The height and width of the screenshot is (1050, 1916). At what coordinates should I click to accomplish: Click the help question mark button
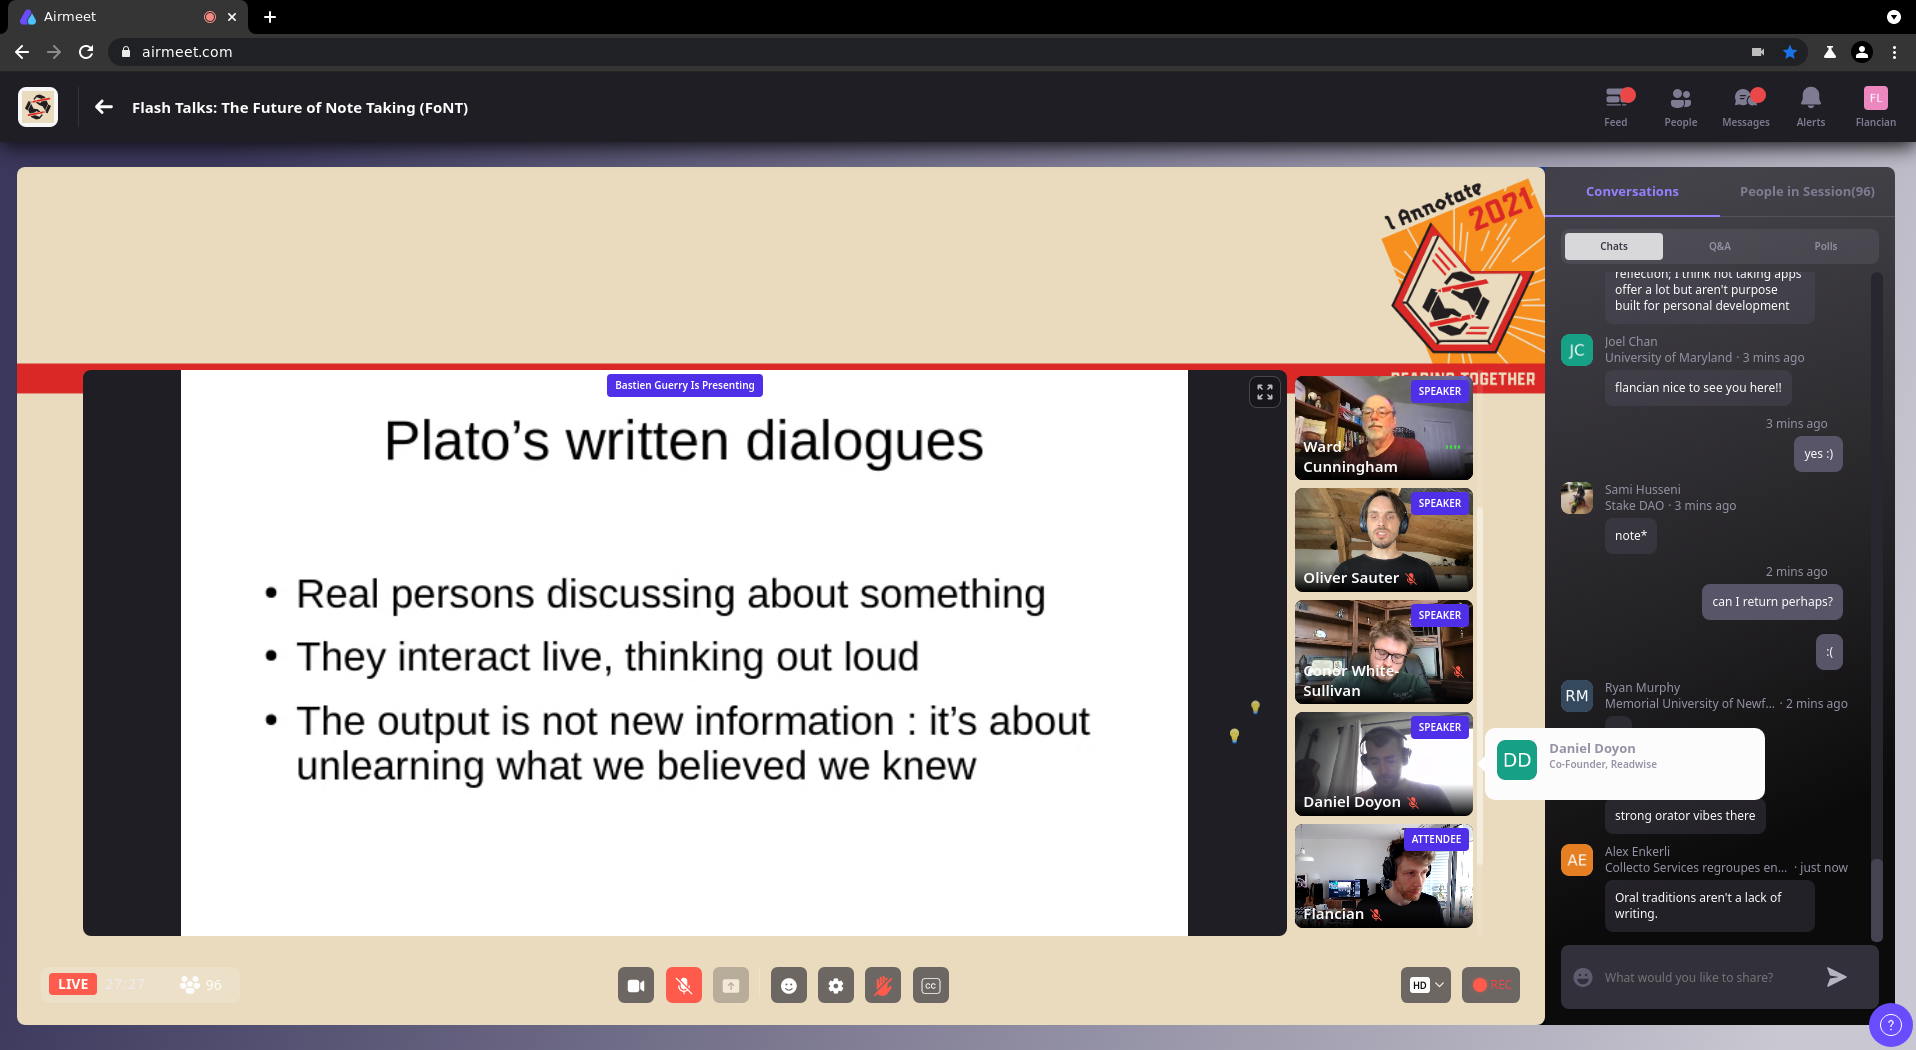pos(1890,1024)
